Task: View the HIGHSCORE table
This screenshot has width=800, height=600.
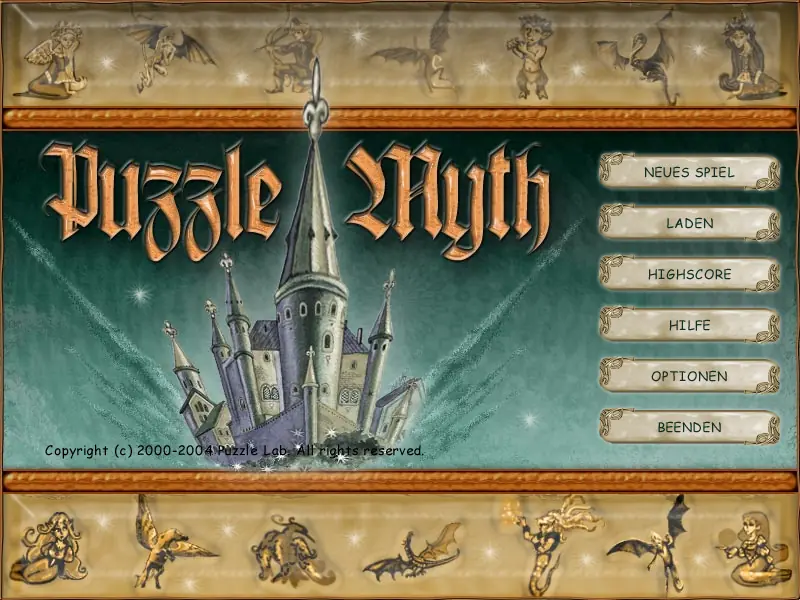Action: tap(689, 274)
